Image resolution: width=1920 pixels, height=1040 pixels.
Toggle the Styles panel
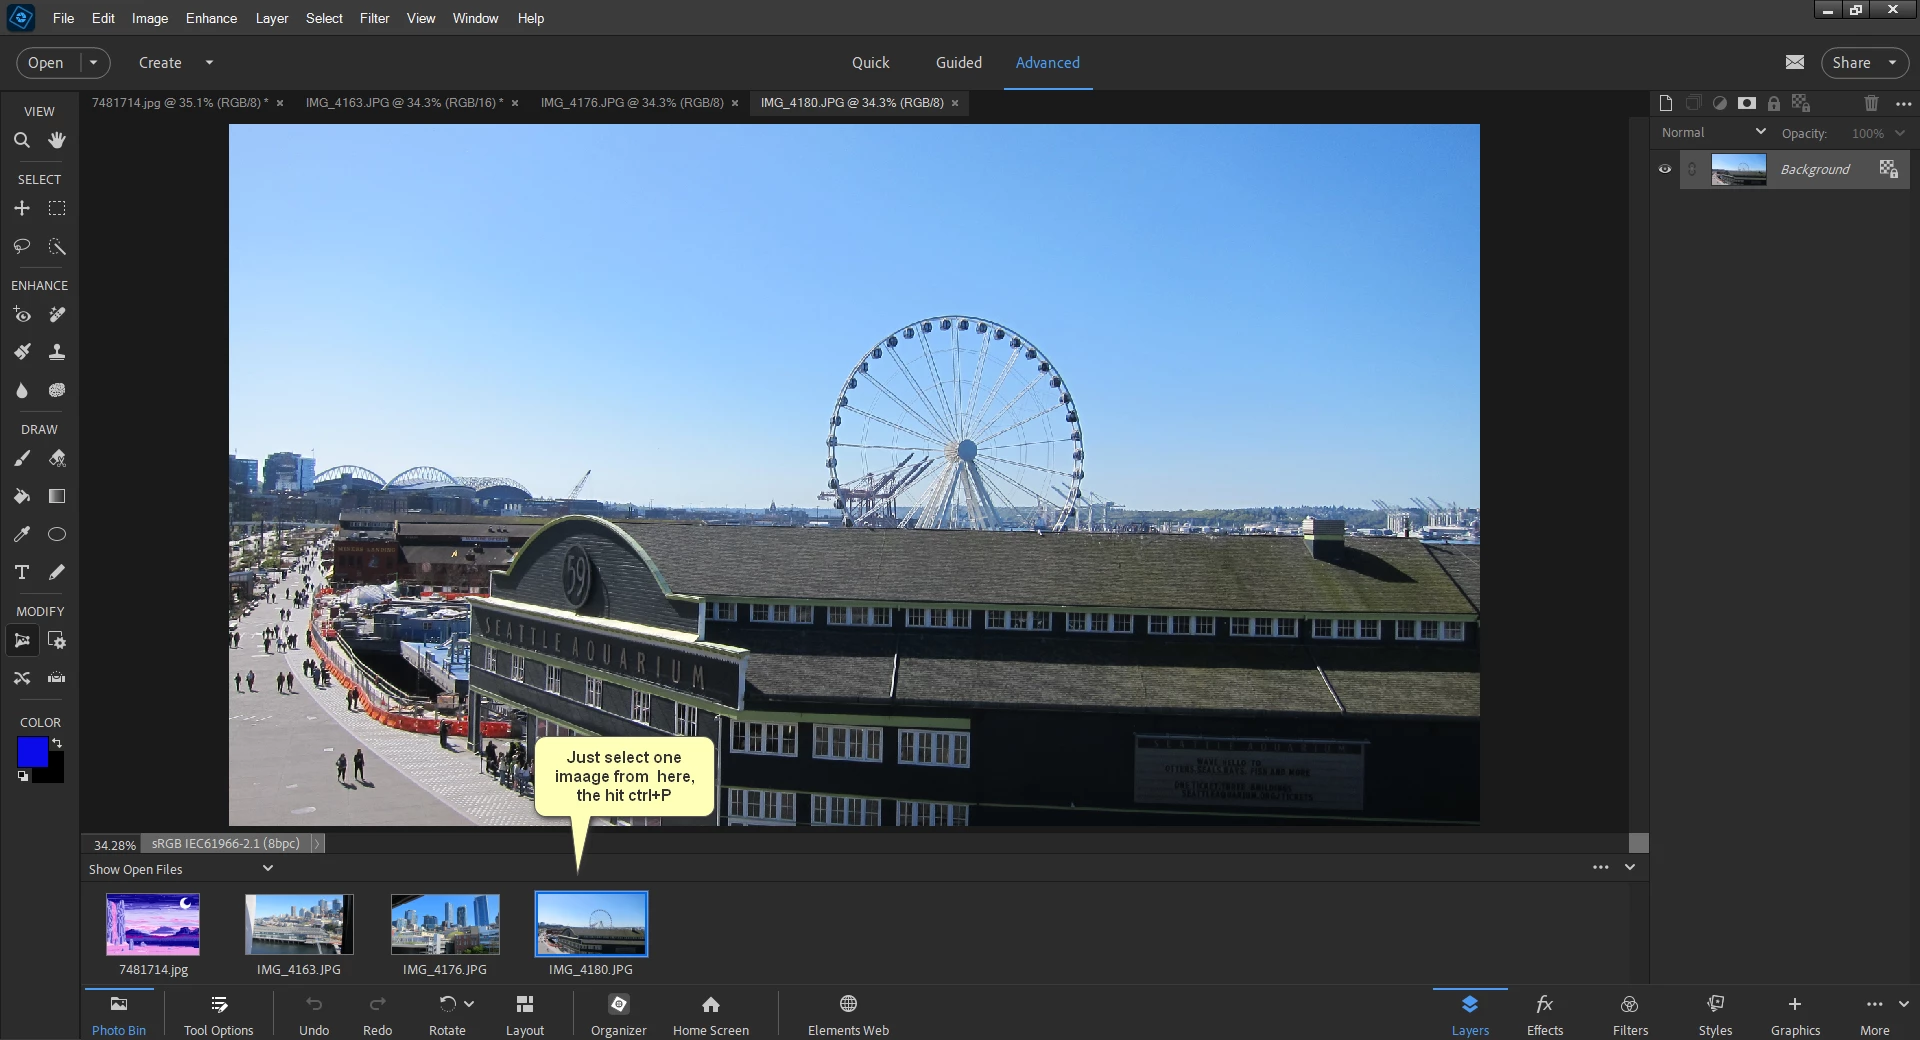1715,1014
